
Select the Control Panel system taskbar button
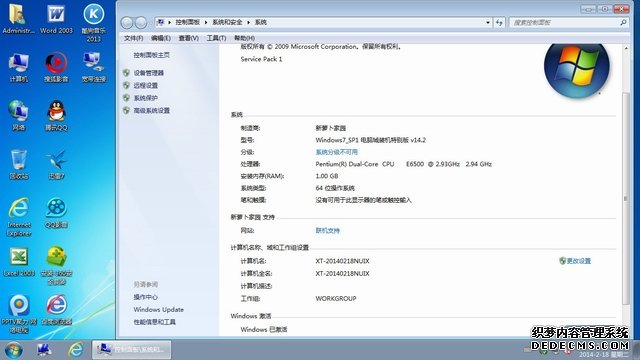tap(131, 349)
